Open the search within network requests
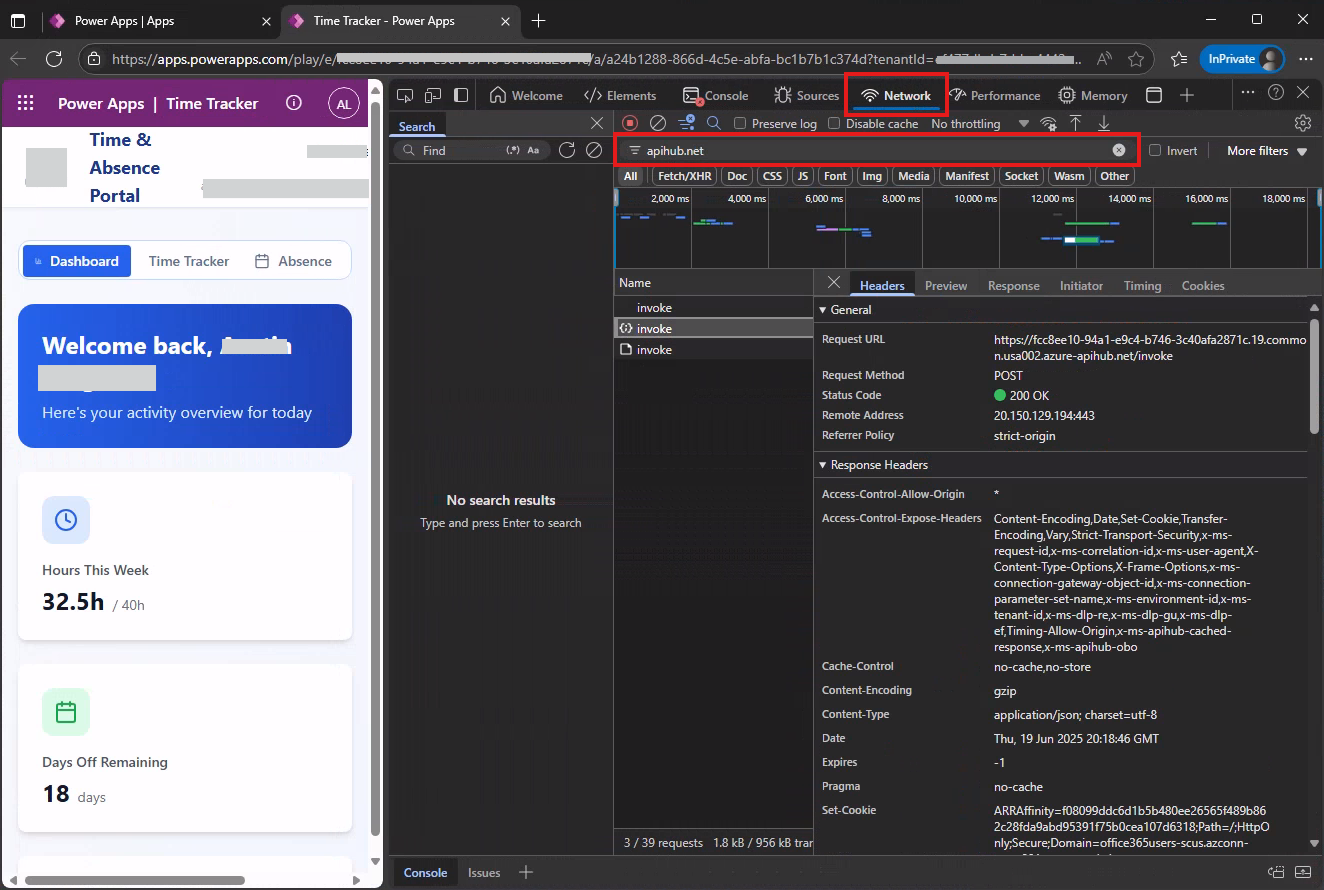Image resolution: width=1324 pixels, height=890 pixels. tap(712, 122)
